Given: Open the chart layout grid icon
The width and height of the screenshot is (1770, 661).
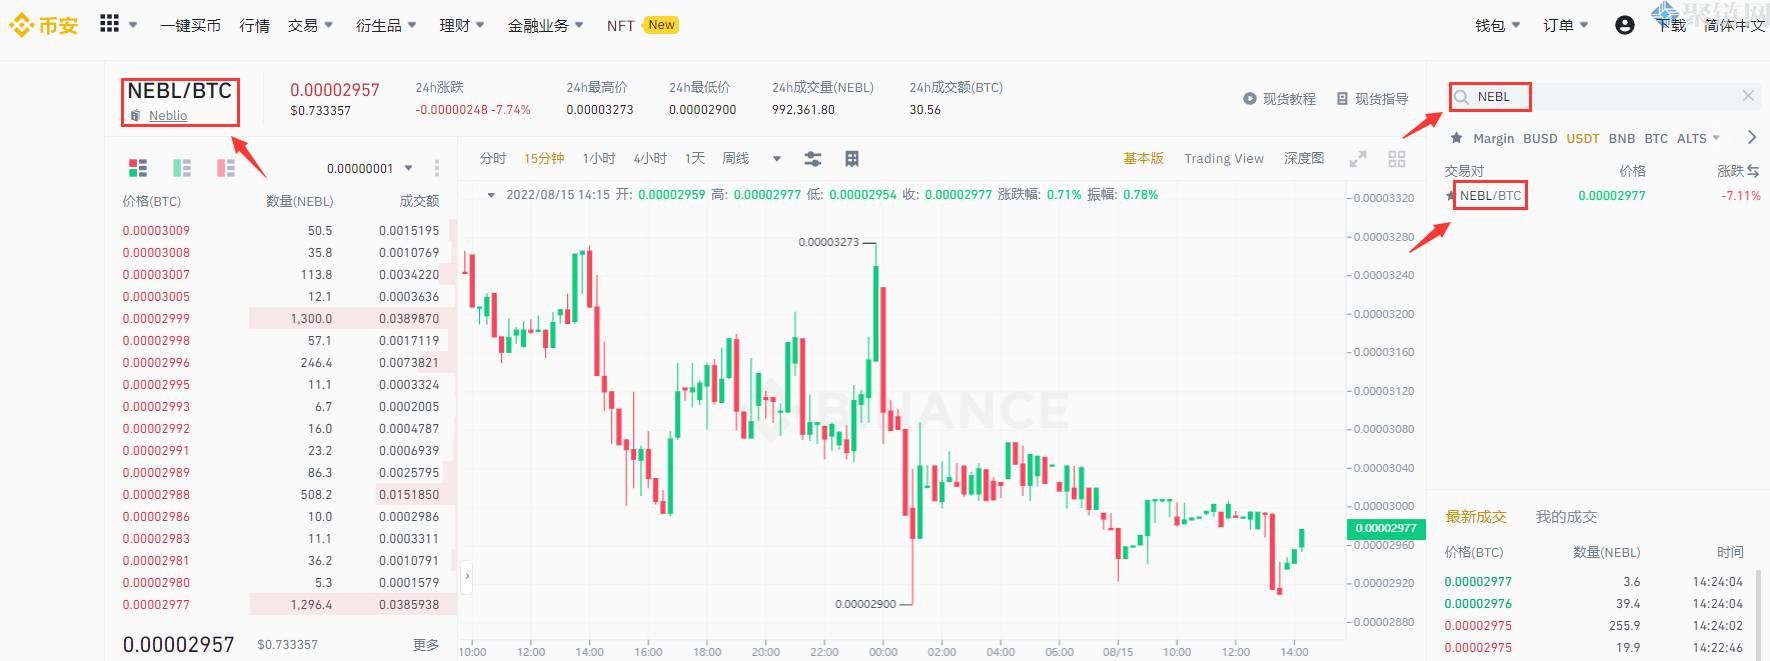Looking at the screenshot, I should pos(852,159).
